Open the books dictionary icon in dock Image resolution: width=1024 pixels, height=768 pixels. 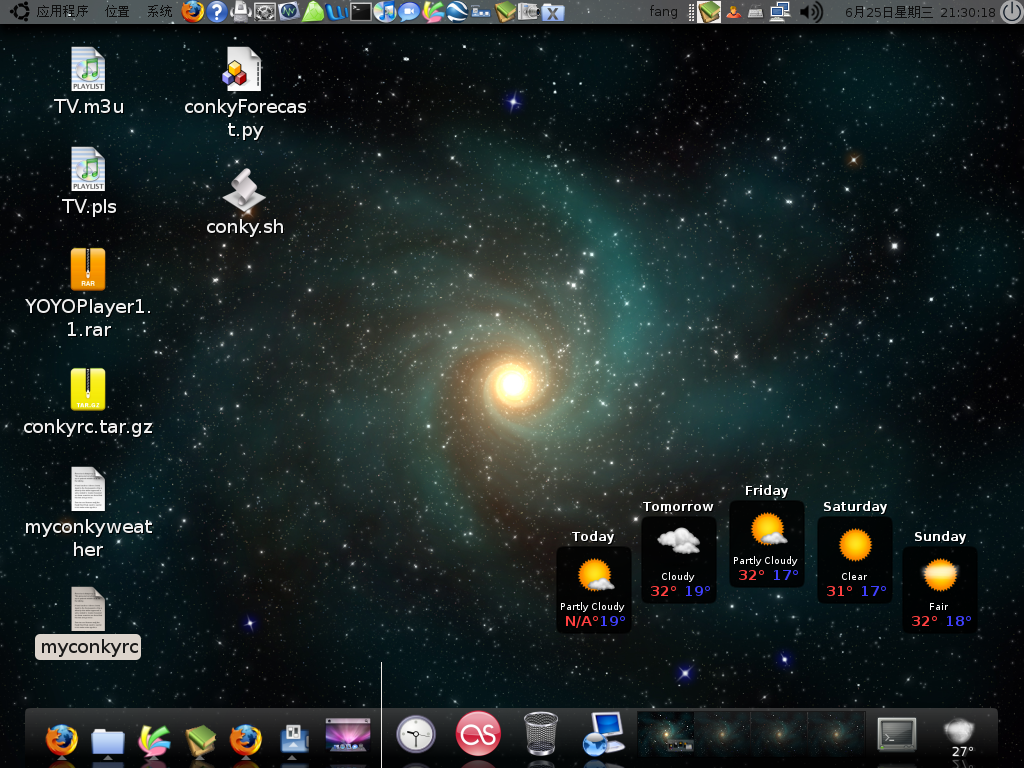(x=200, y=741)
